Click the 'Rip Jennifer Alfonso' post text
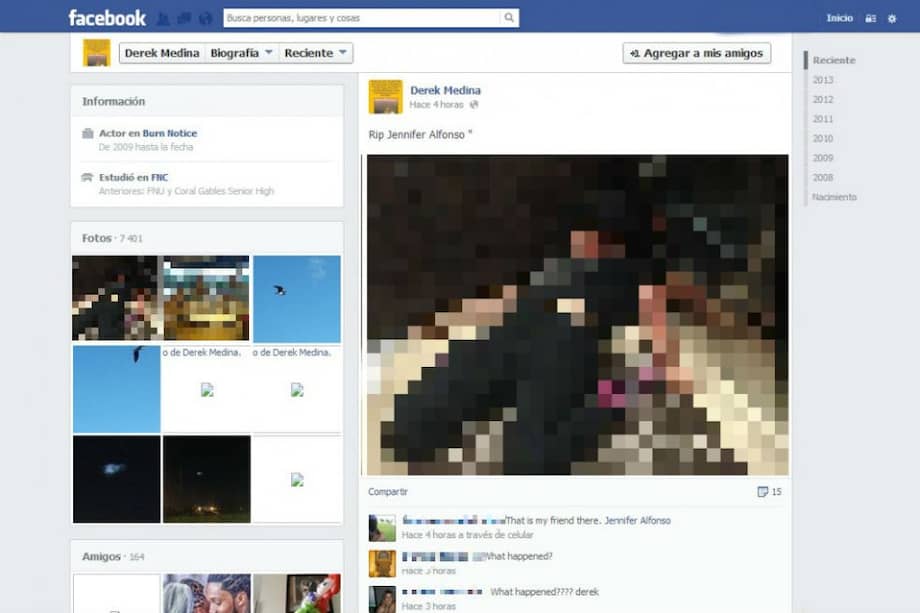Image resolution: width=920 pixels, height=613 pixels. [x=420, y=135]
